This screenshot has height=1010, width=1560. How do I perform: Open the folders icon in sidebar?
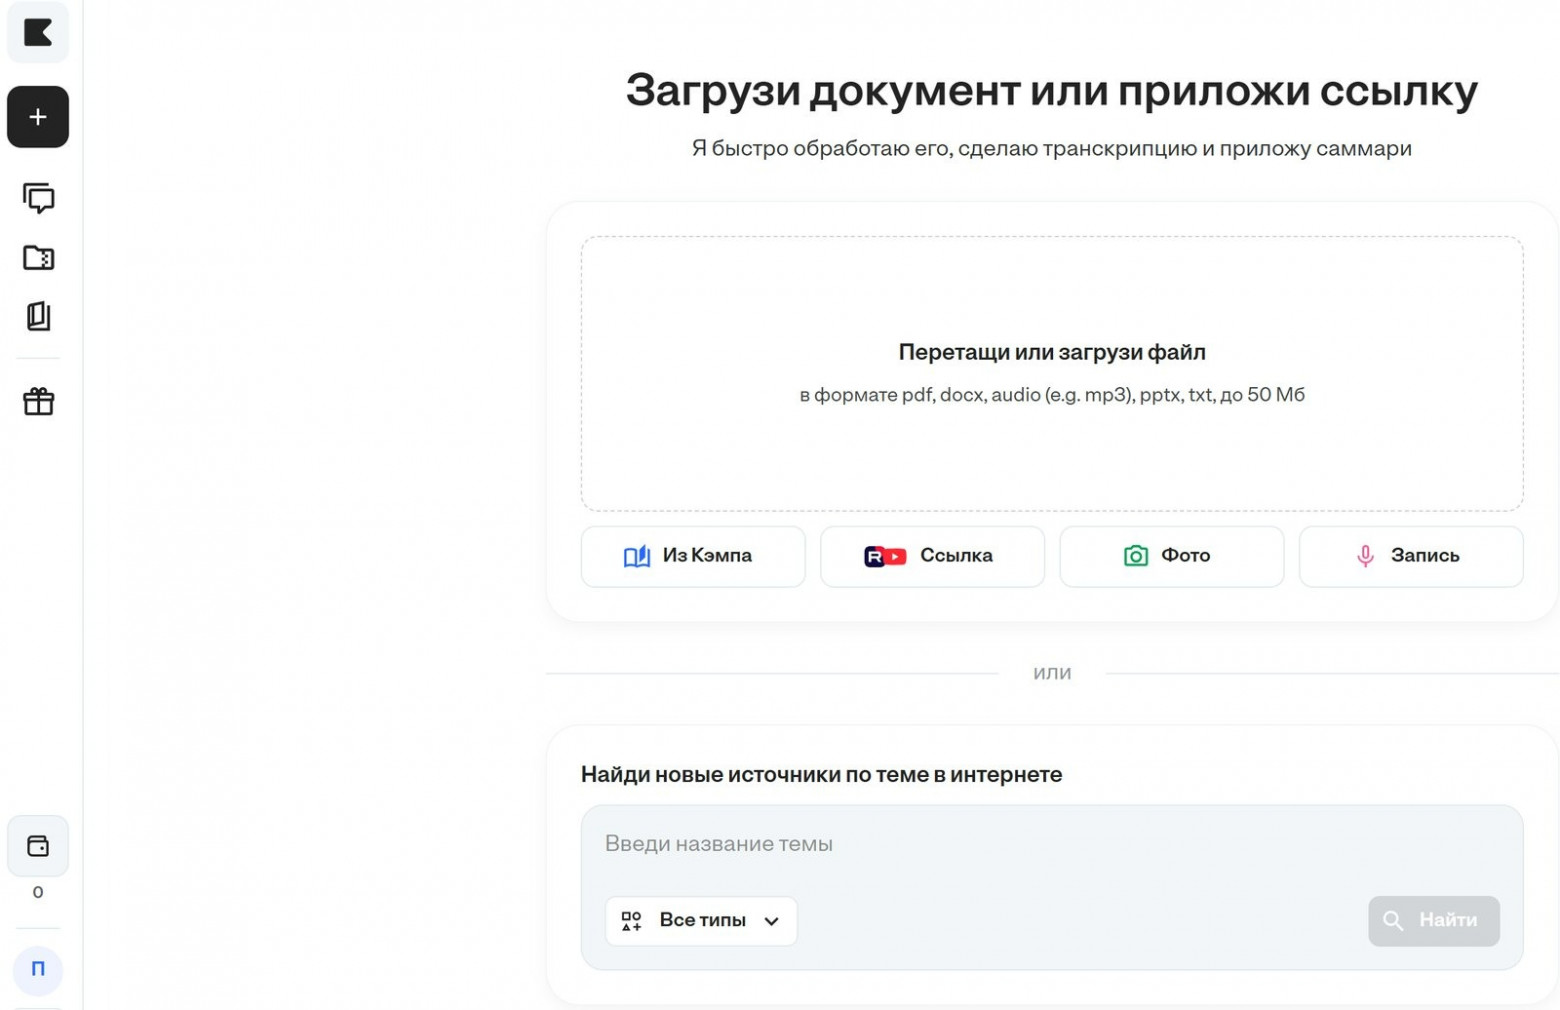pyautogui.click(x=38, y=257)
